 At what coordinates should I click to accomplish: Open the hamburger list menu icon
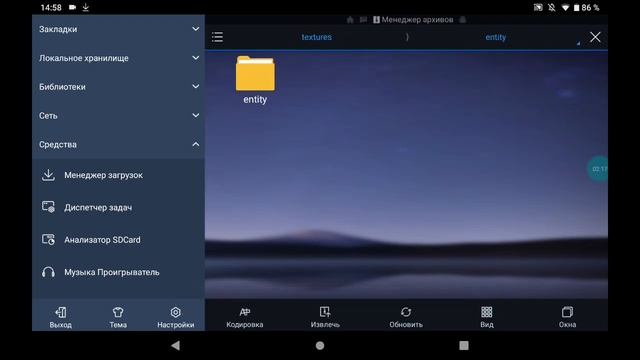218,37
